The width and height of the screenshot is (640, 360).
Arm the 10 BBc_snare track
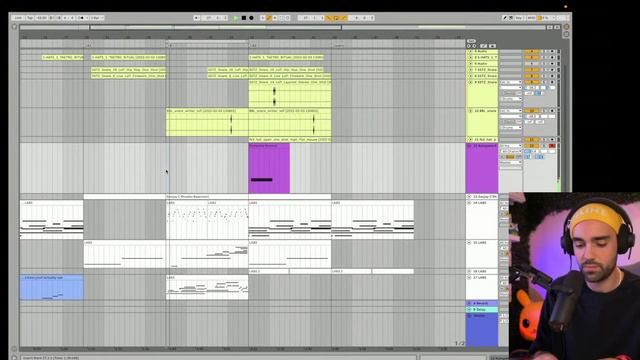tap(552, 111)
